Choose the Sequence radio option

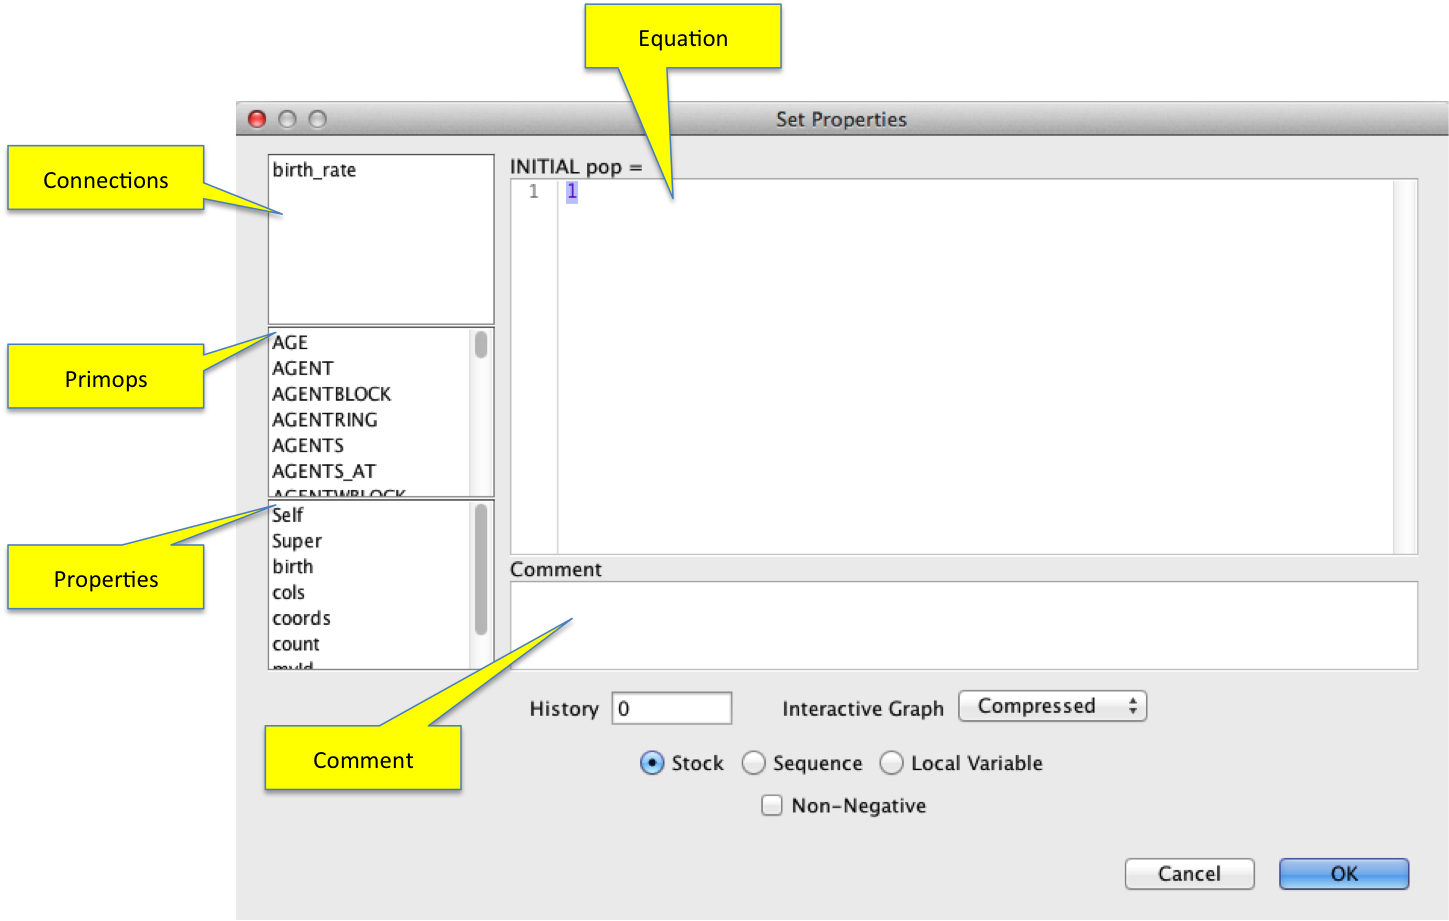pos(754,763)
